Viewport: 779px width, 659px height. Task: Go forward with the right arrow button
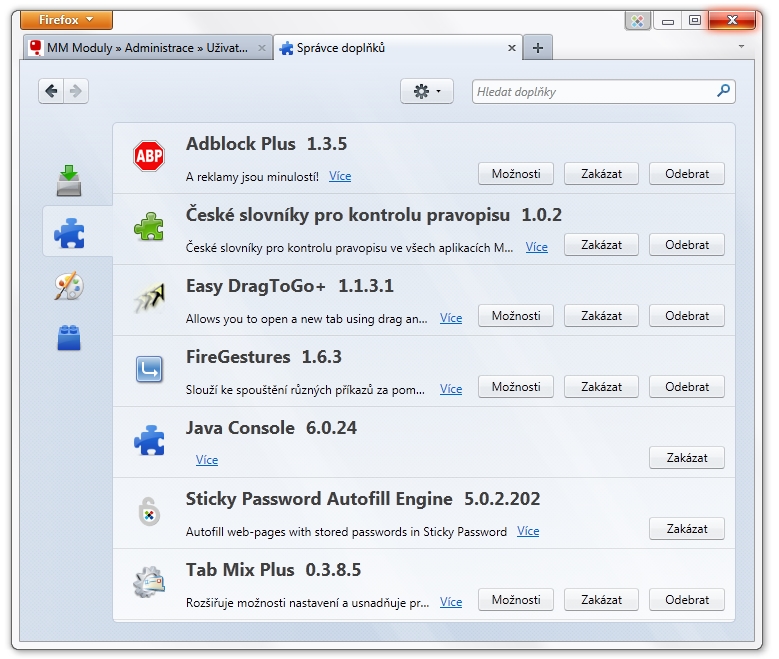tap(76, 91)
